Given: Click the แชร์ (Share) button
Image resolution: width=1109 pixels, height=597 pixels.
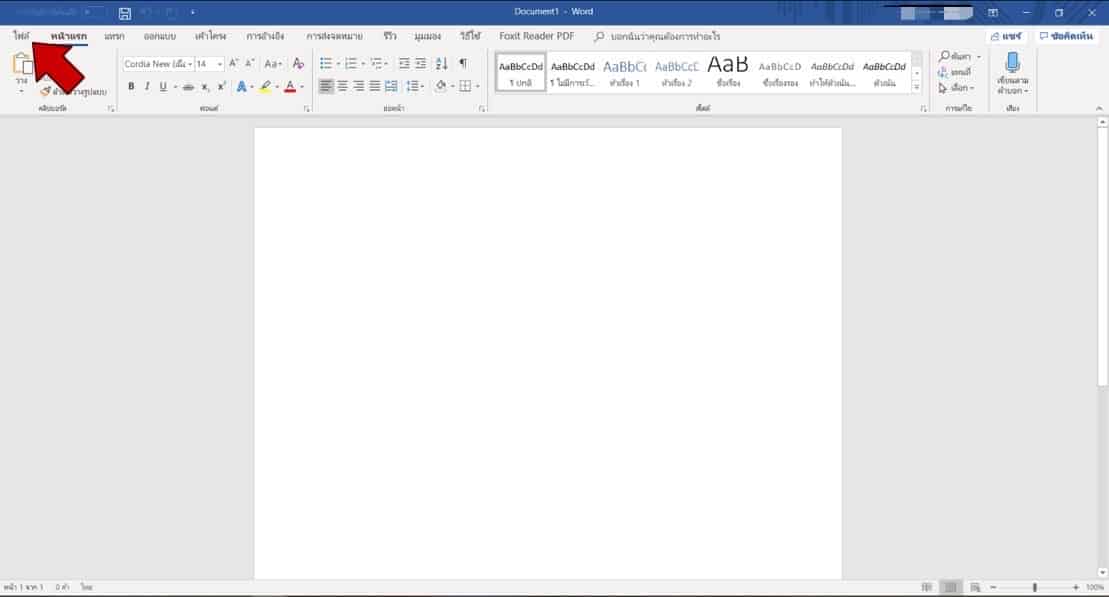Looking at the screenshot, I should click(x=1006, y=36).
